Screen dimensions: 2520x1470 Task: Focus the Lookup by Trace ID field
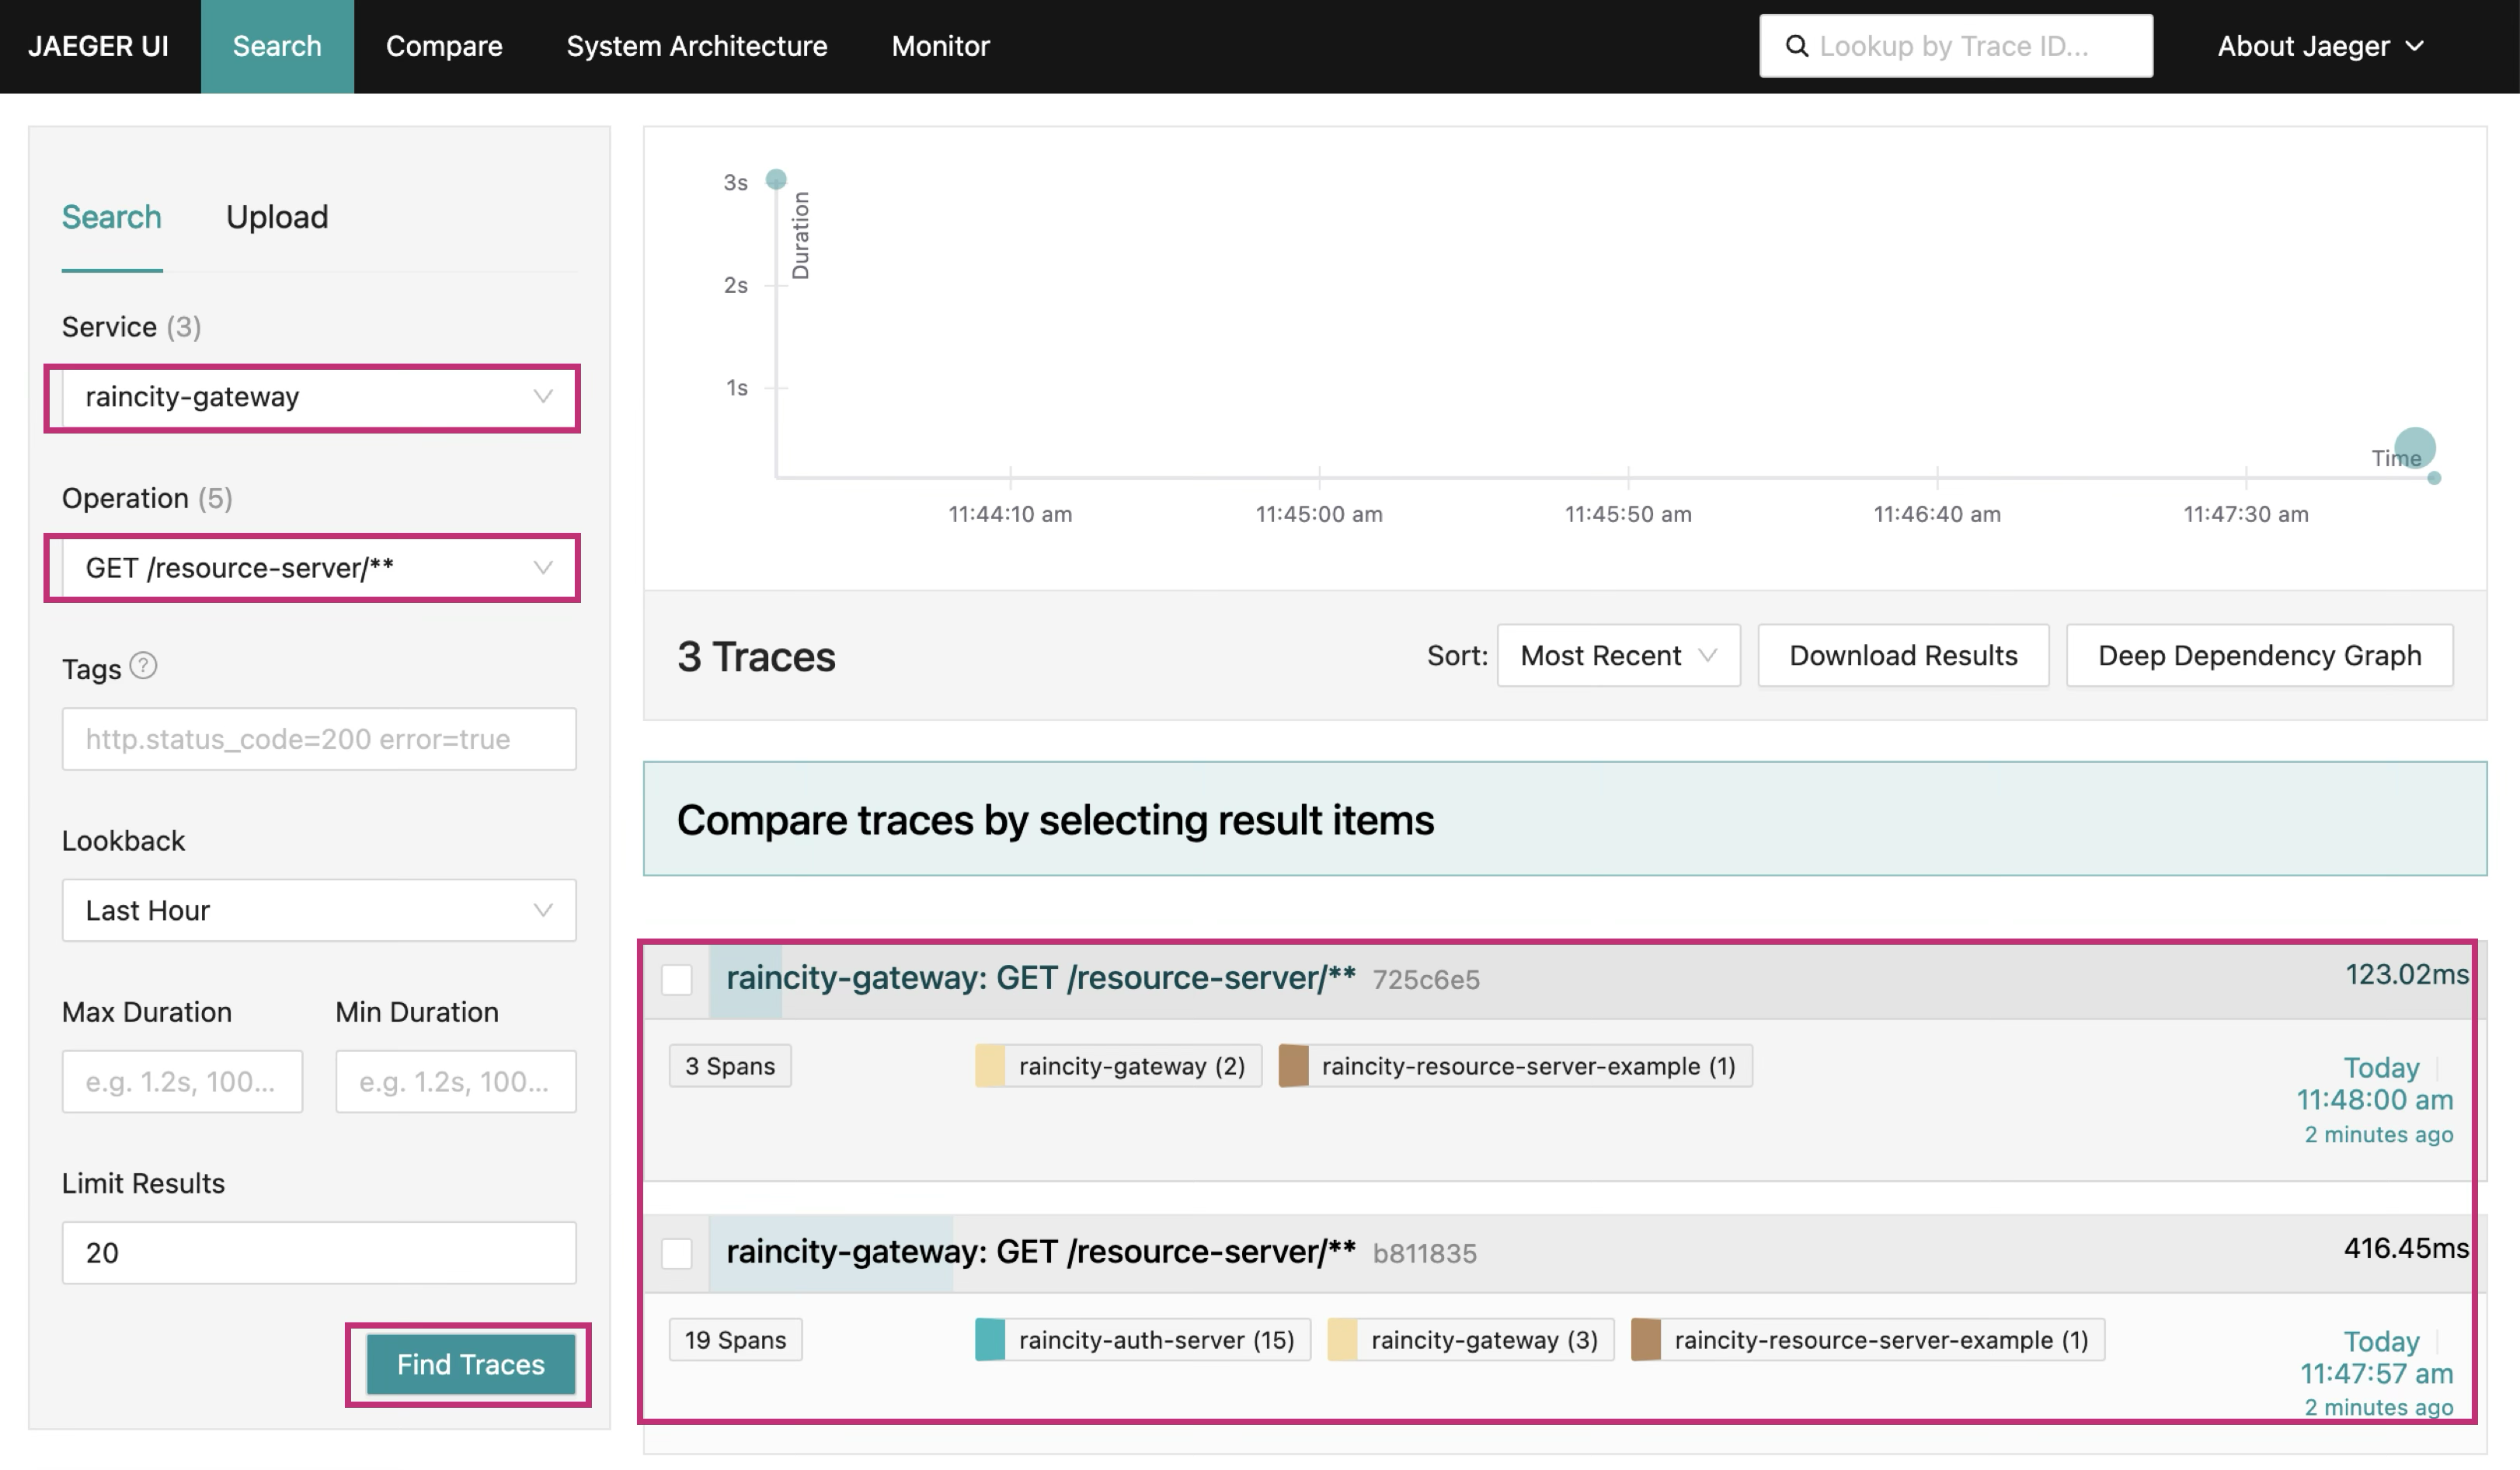click(1956, 46)
